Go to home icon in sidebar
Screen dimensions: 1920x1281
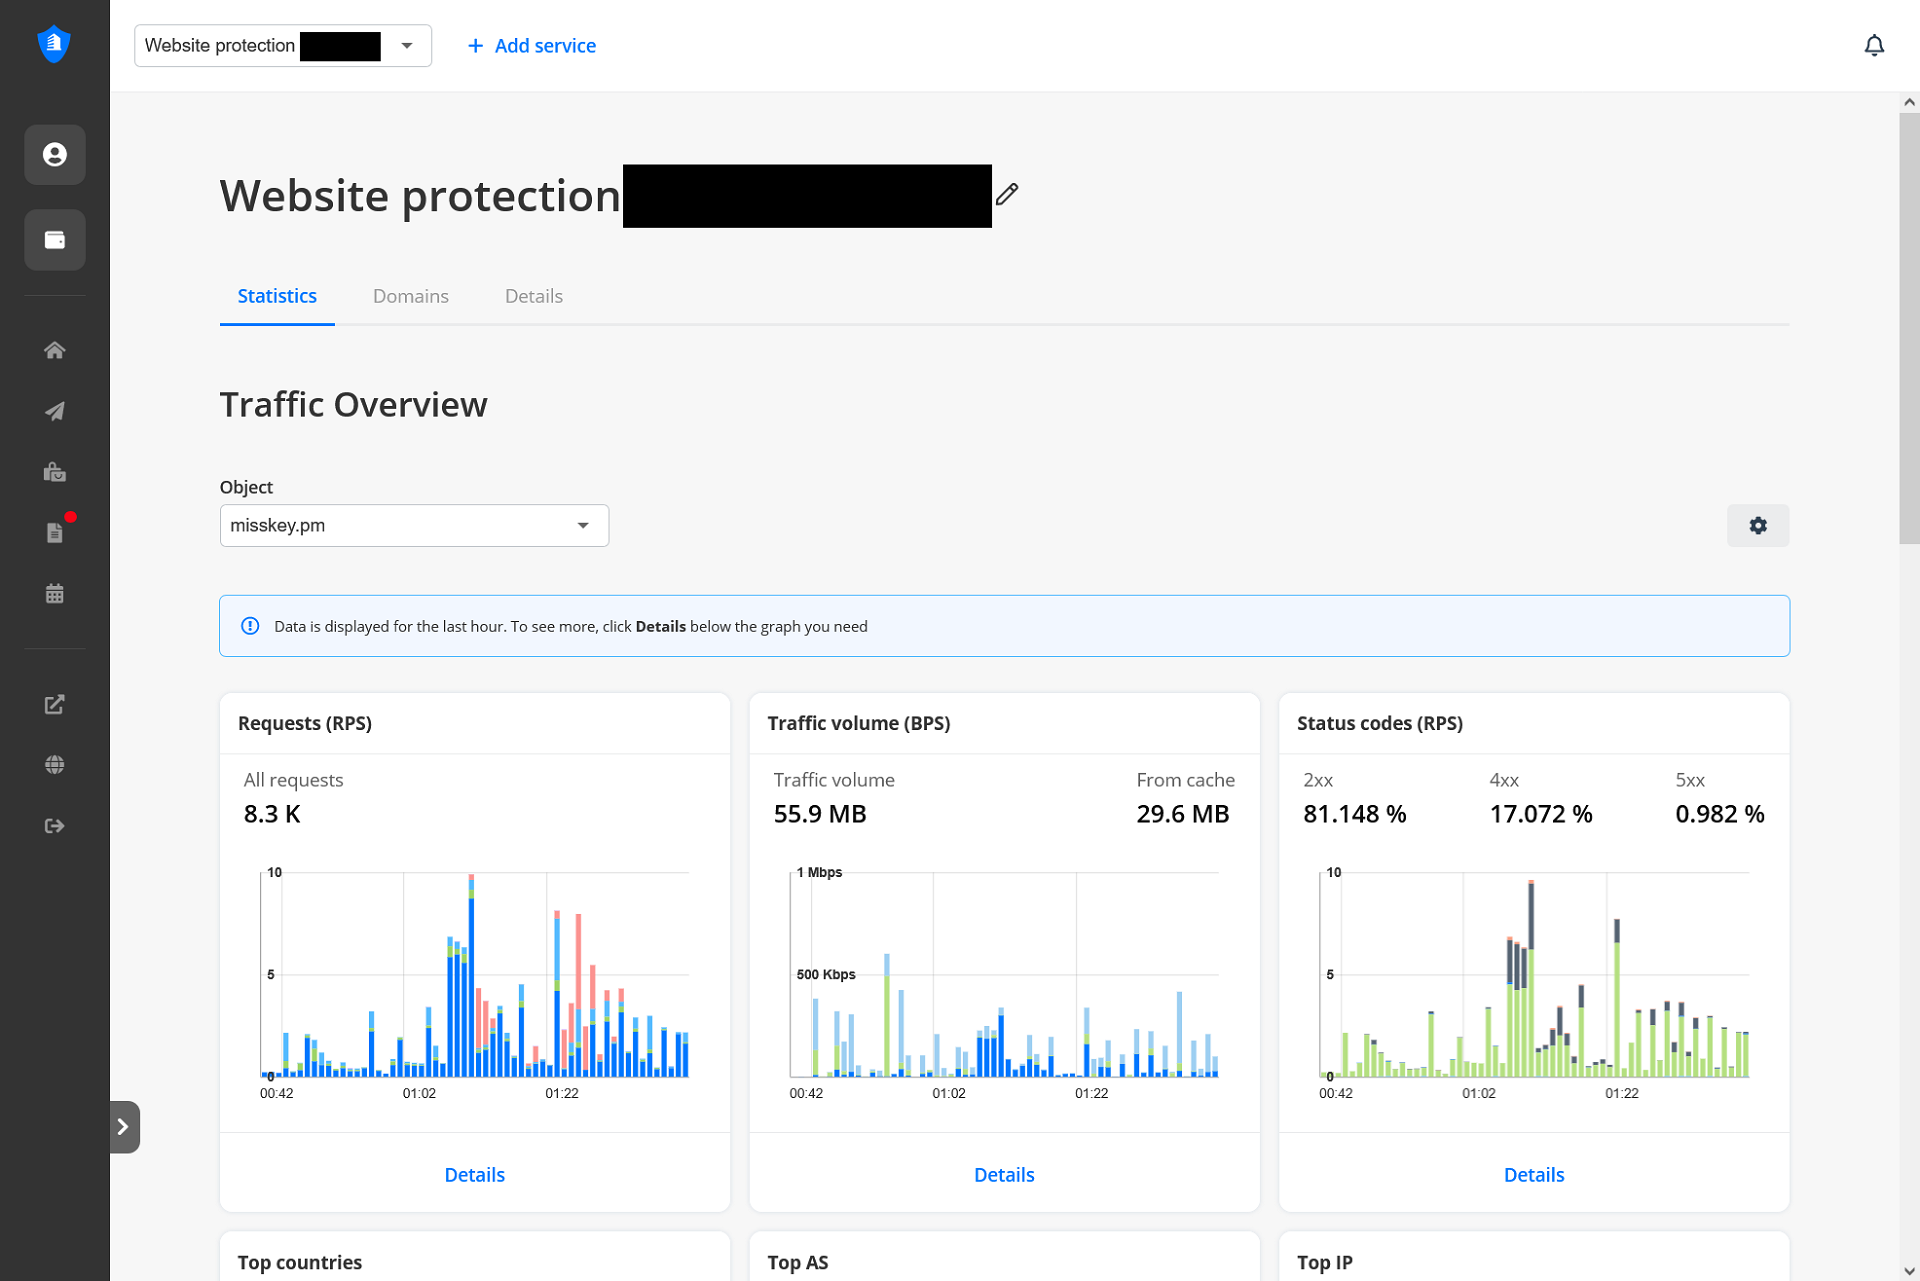55,350
